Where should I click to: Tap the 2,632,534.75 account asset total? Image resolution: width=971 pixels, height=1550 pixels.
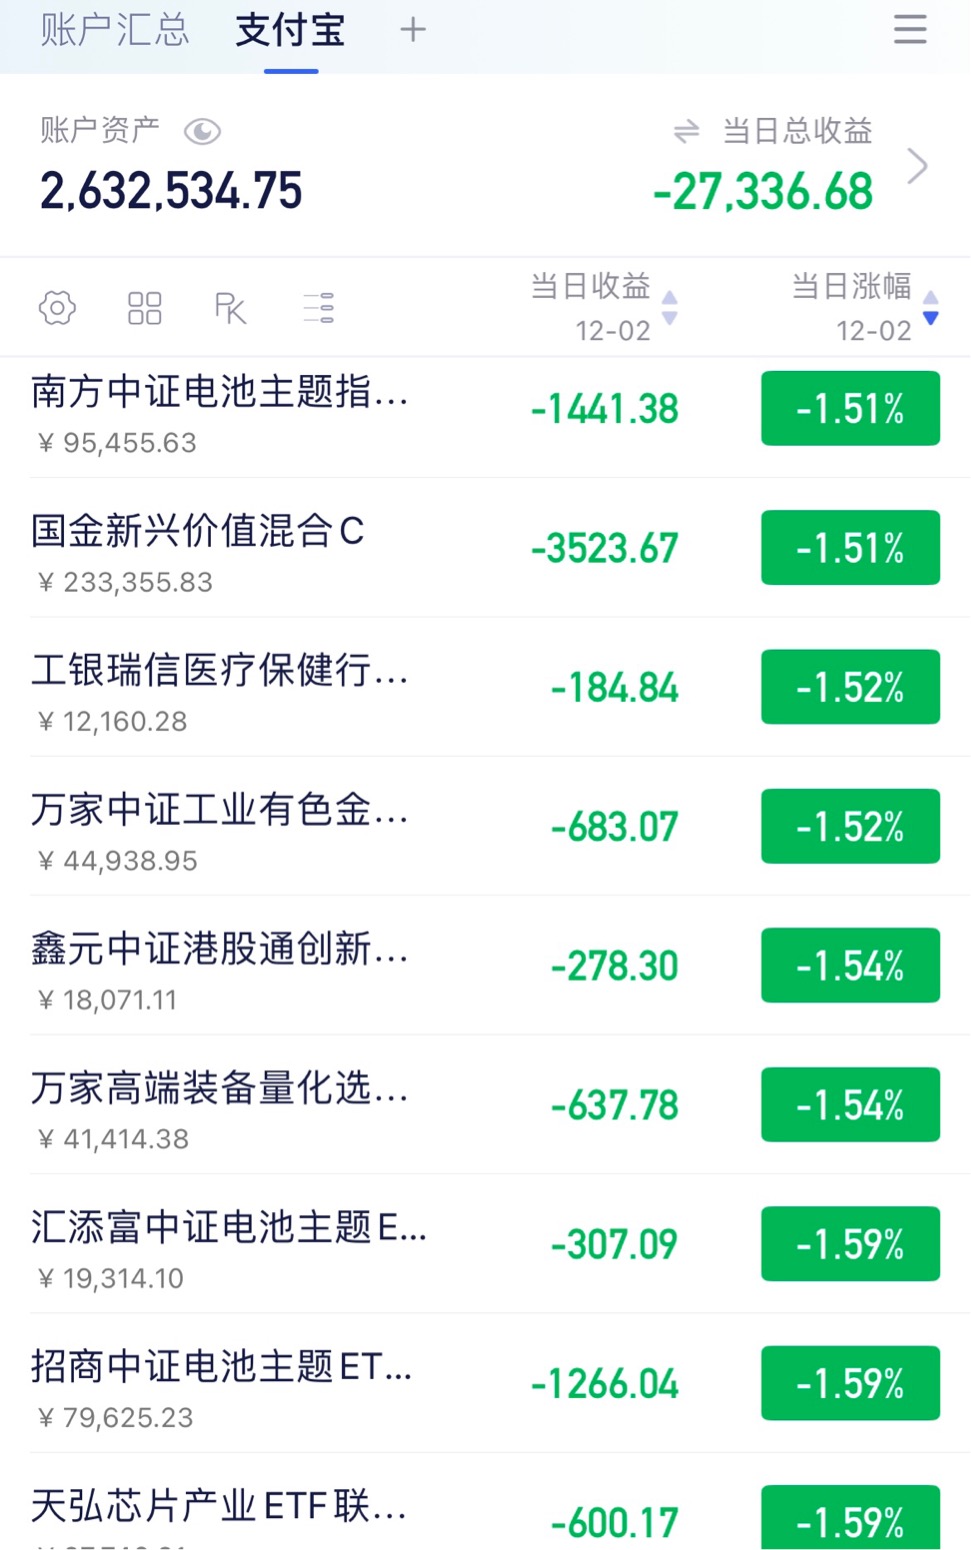point(171,191)
